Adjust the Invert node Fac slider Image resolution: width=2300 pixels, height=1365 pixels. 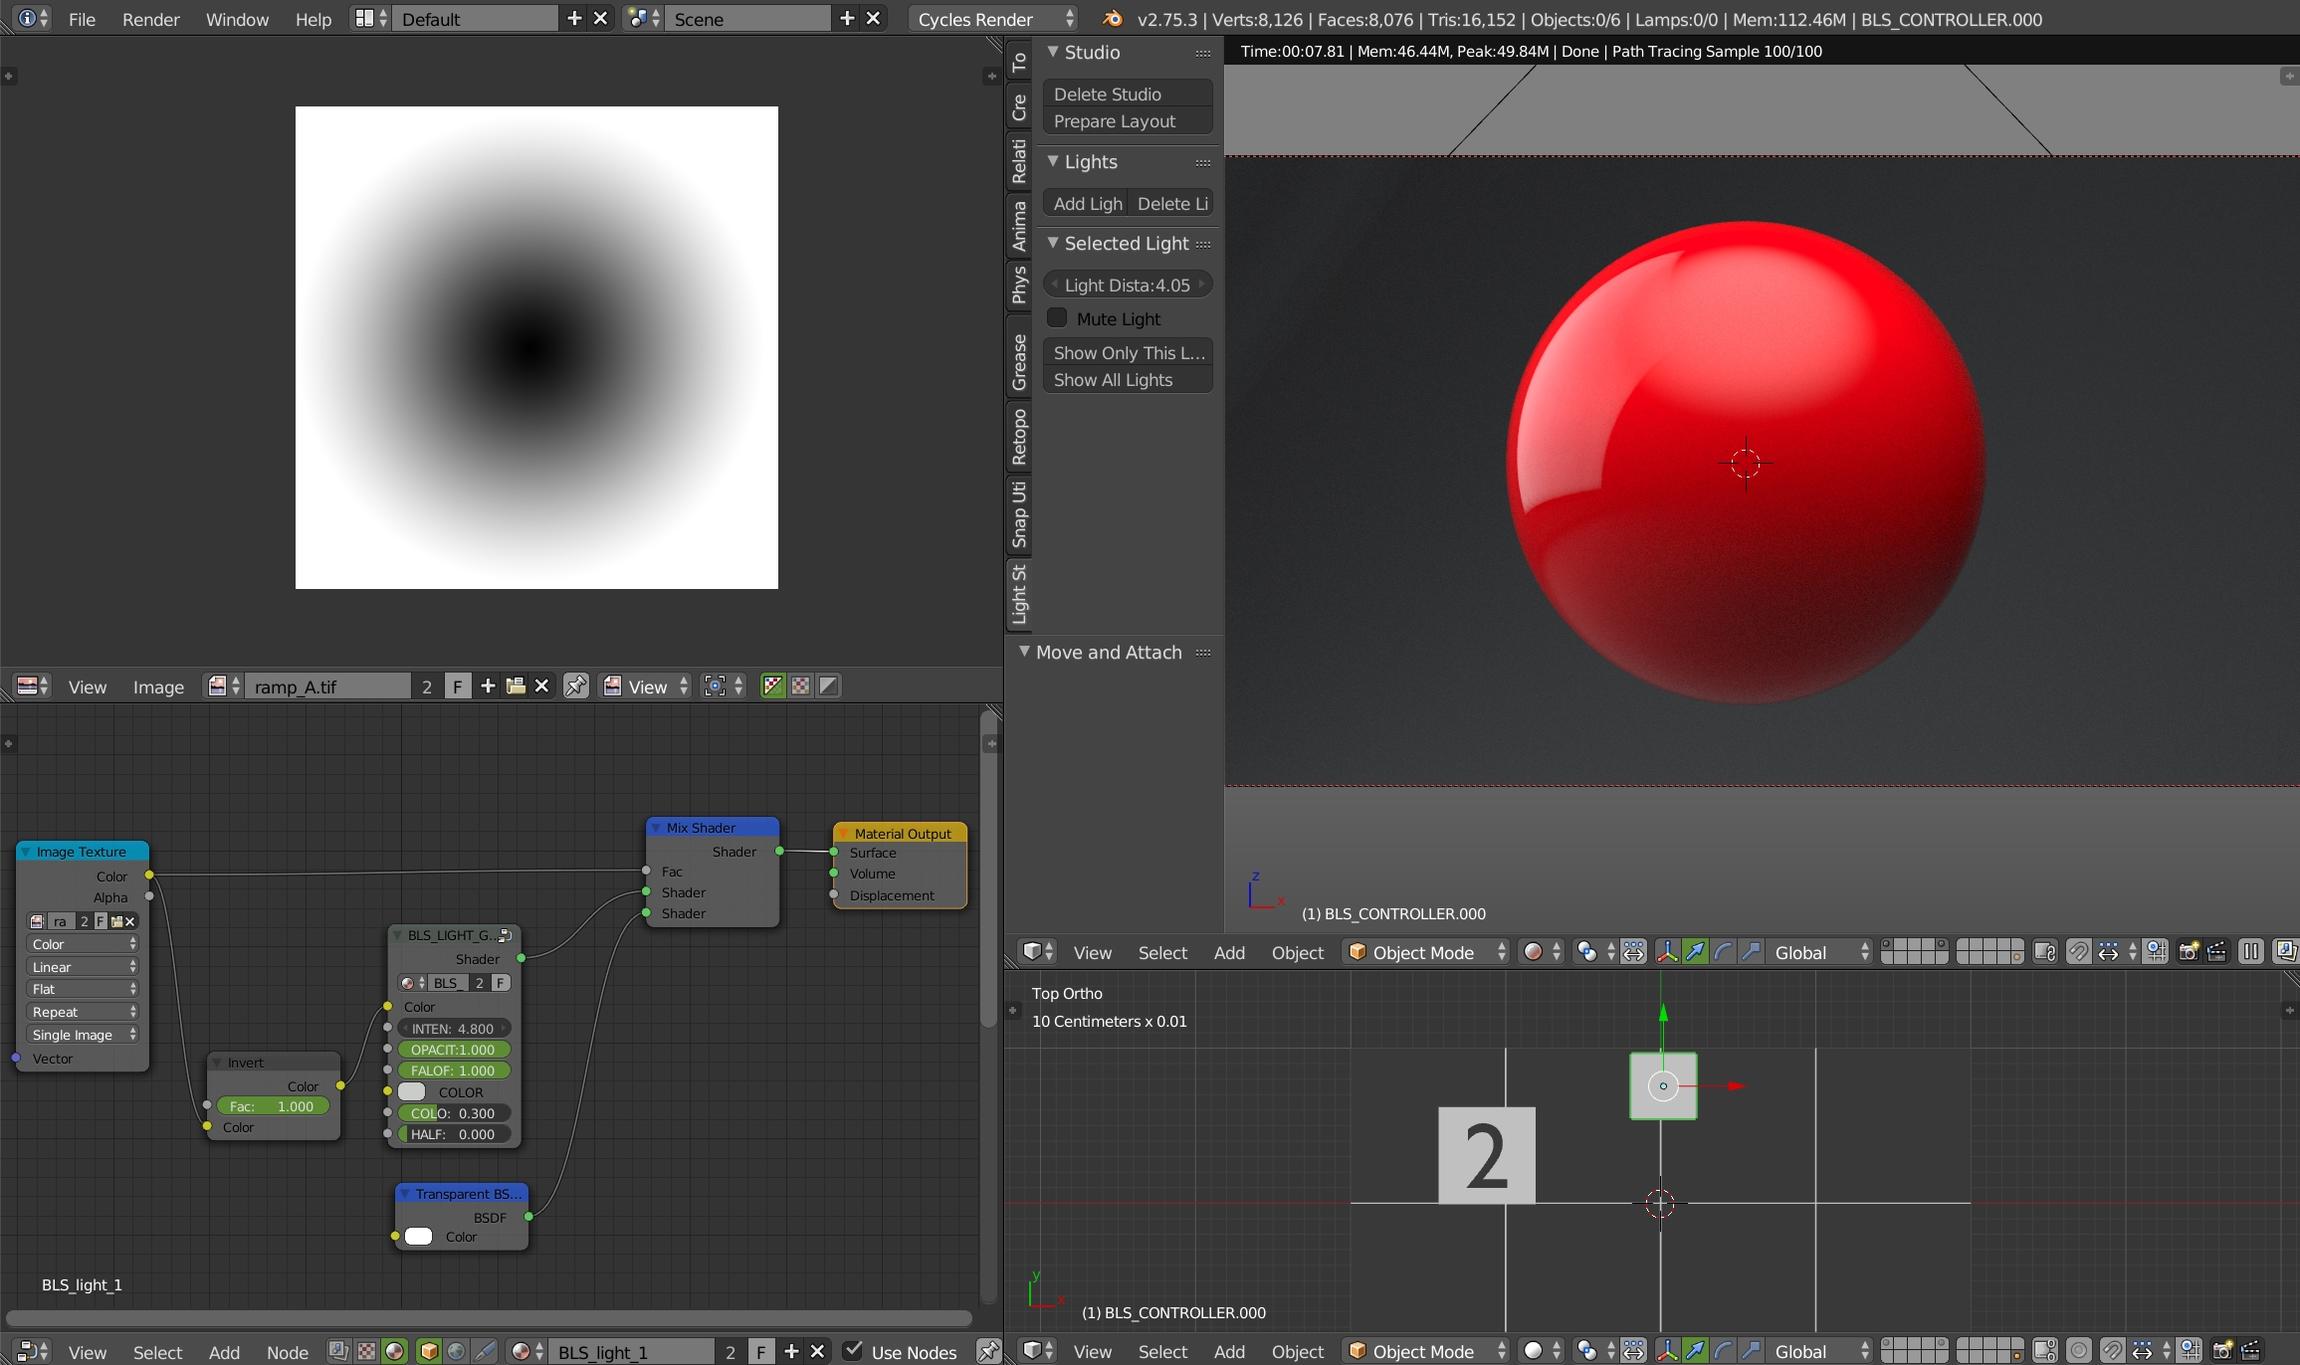click(x=273, y=1106)
